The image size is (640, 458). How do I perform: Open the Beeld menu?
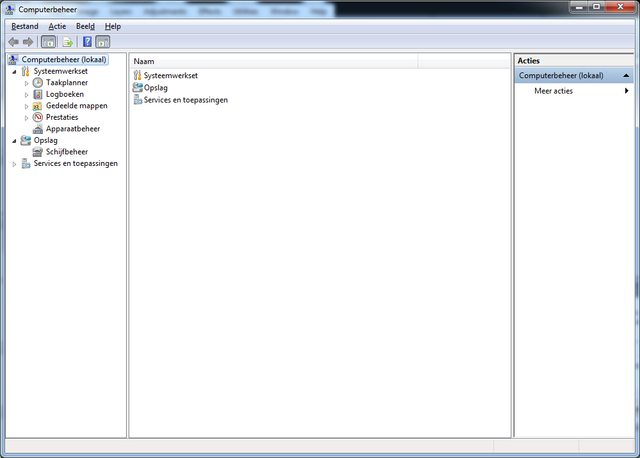coord(85,27)
